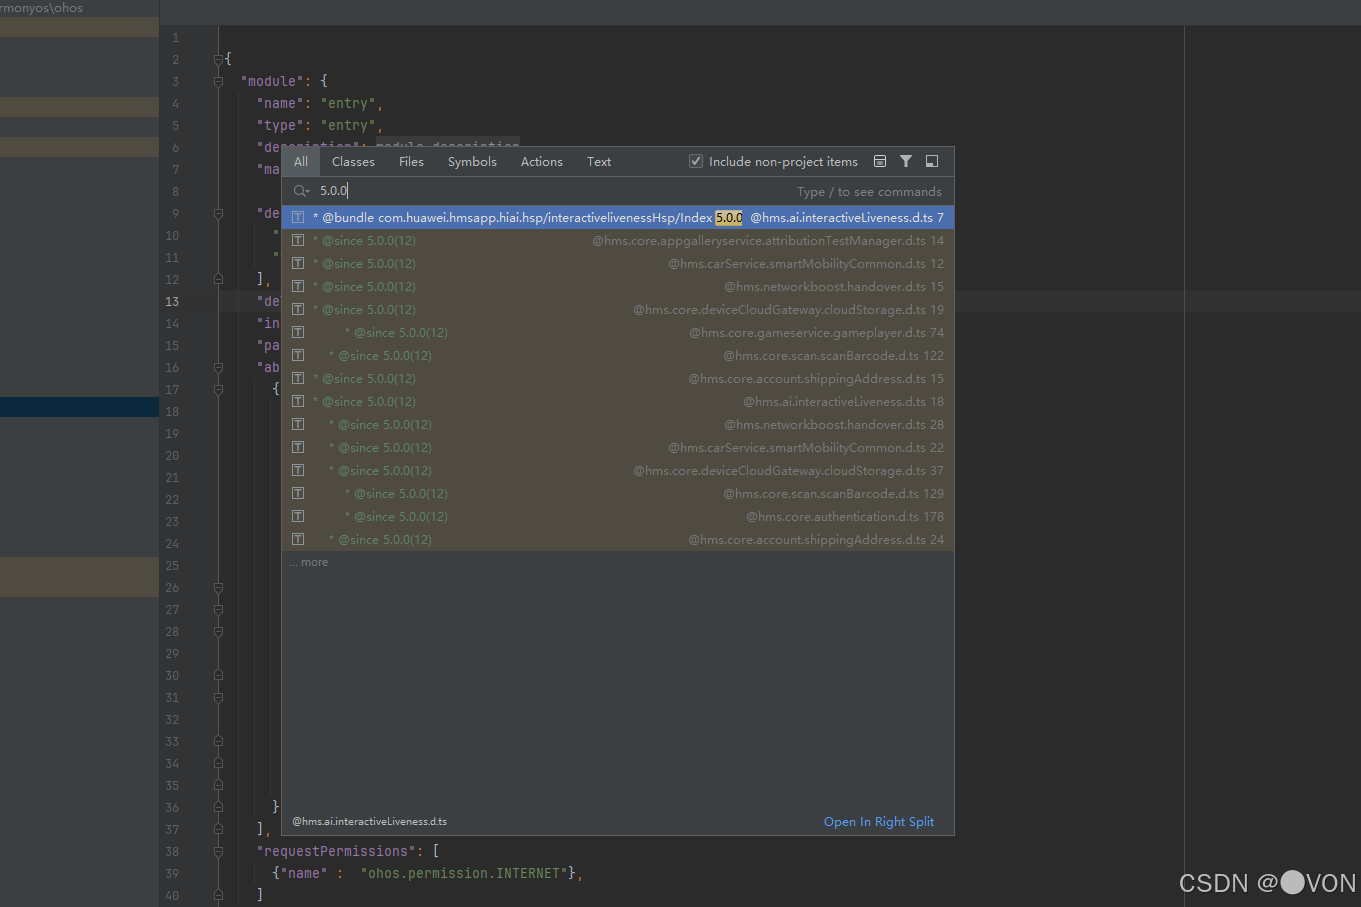Open result smartMobilityCommon.d.ts 22

pyautogui.click(x=618, y=448)
